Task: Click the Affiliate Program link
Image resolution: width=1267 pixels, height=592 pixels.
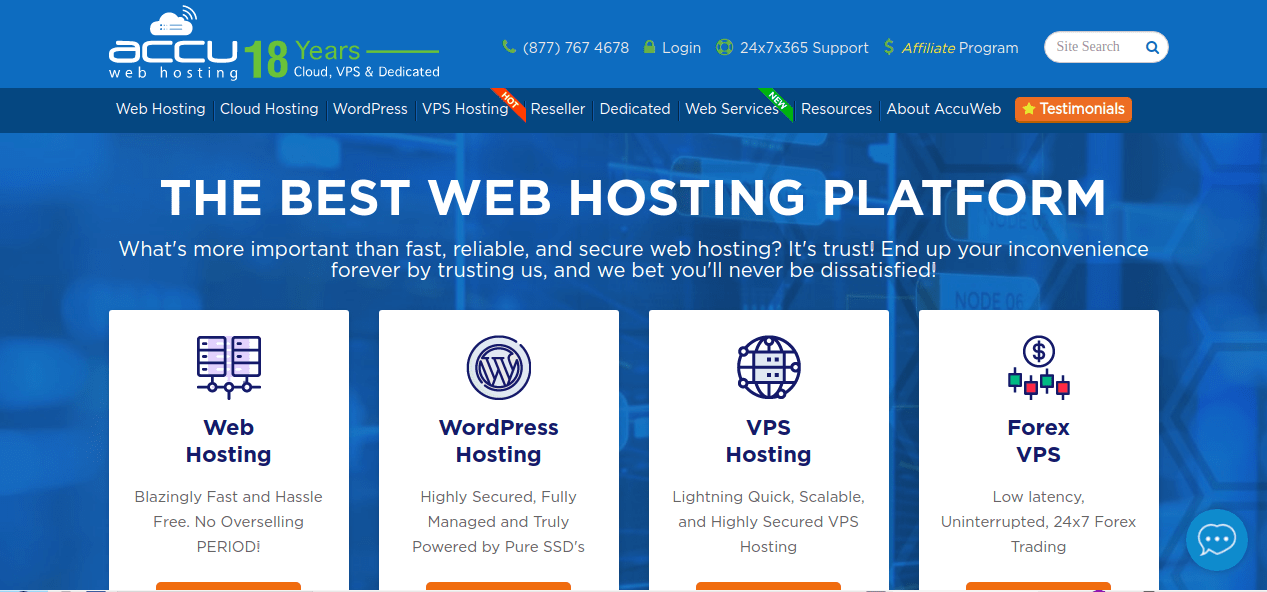Action: 960,47
